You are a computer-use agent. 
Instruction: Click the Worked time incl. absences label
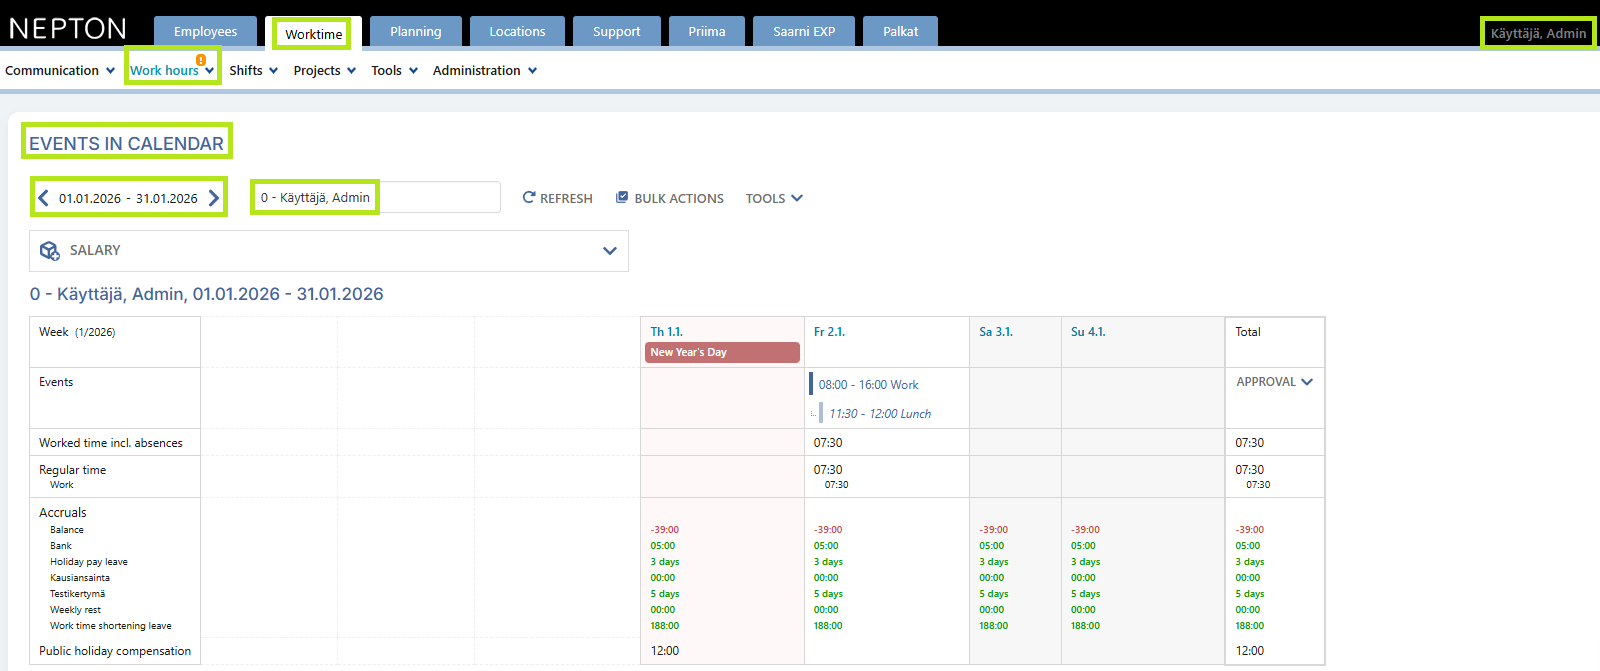tap(111, 443)
